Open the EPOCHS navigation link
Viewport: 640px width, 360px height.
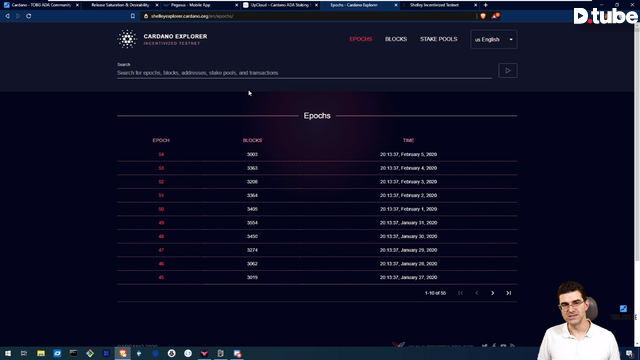361,39
